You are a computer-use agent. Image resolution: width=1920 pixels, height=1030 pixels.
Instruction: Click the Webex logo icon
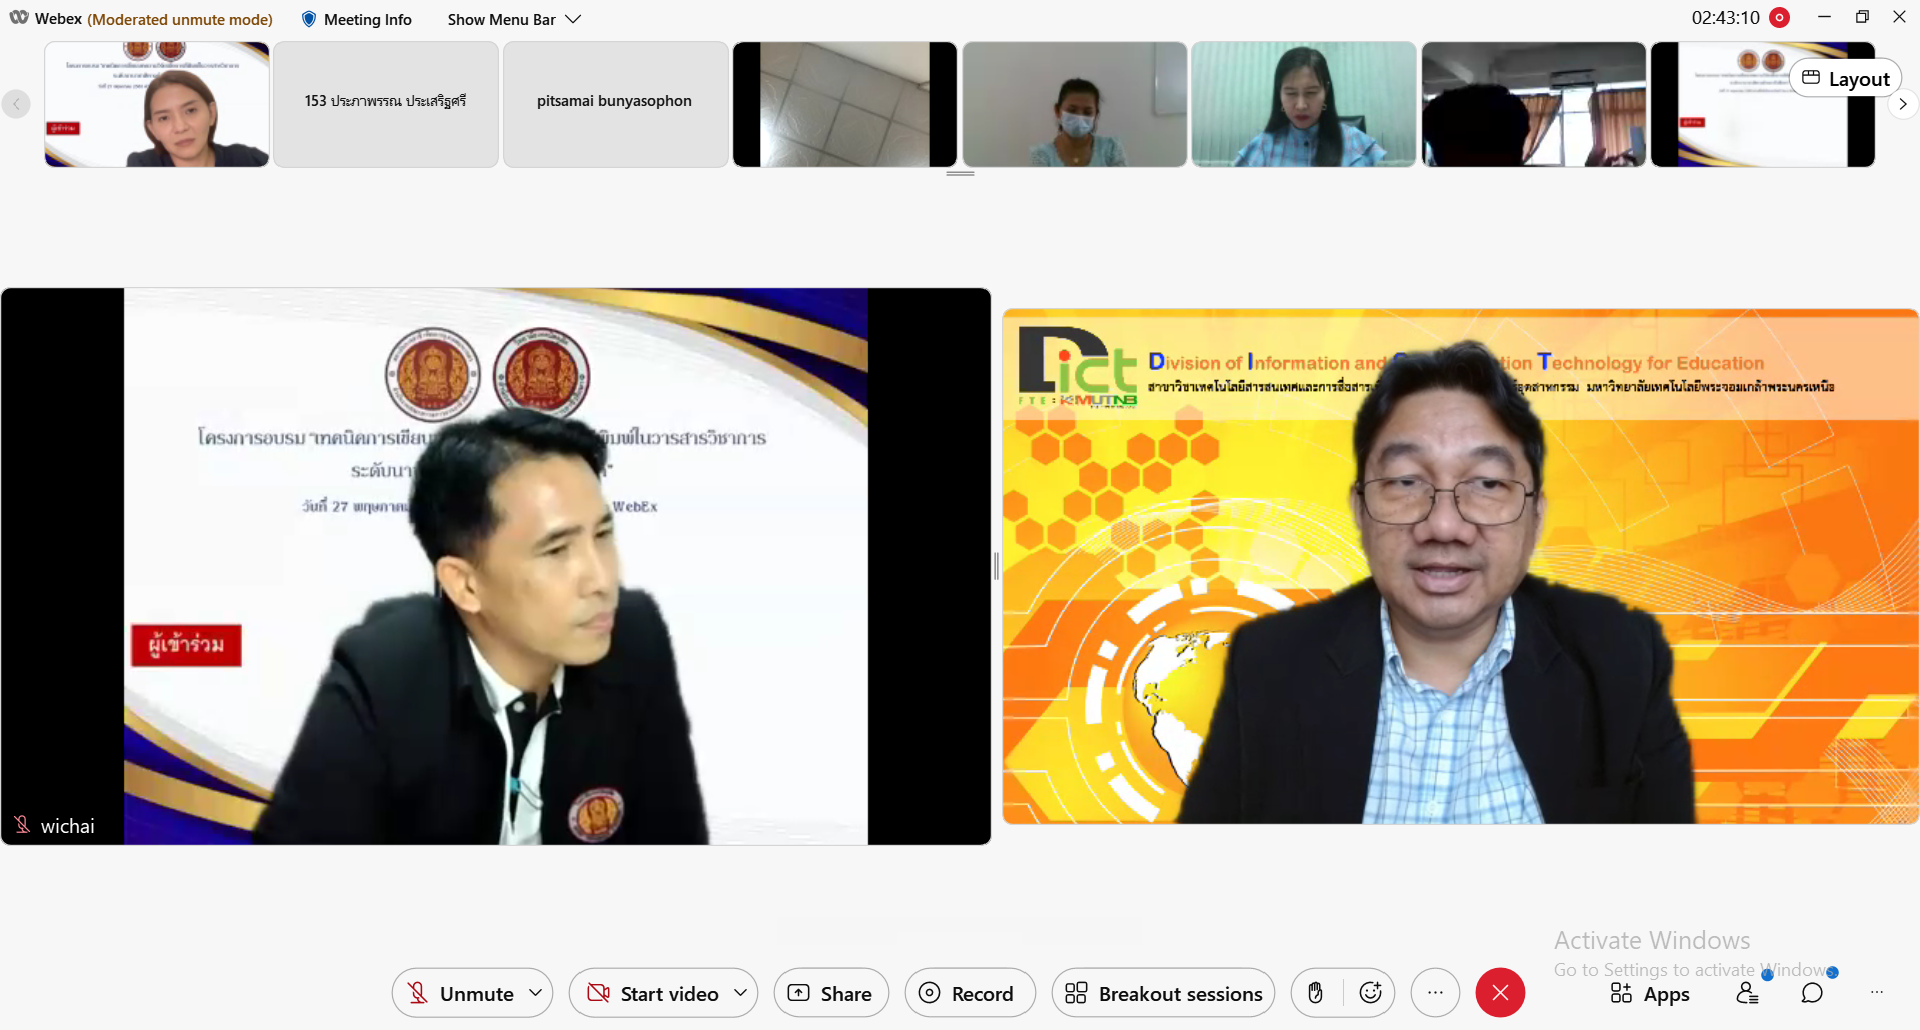(19, 18)
